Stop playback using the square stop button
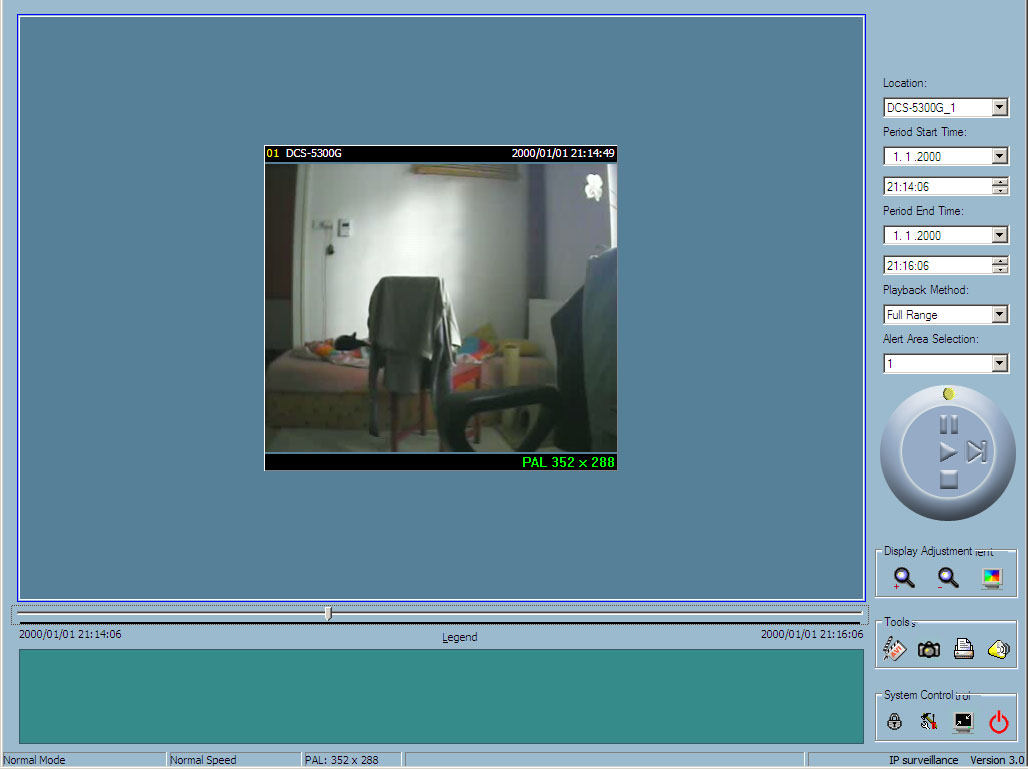The height and width of the screenshot is (769, 1028). (x=948, y=480)
